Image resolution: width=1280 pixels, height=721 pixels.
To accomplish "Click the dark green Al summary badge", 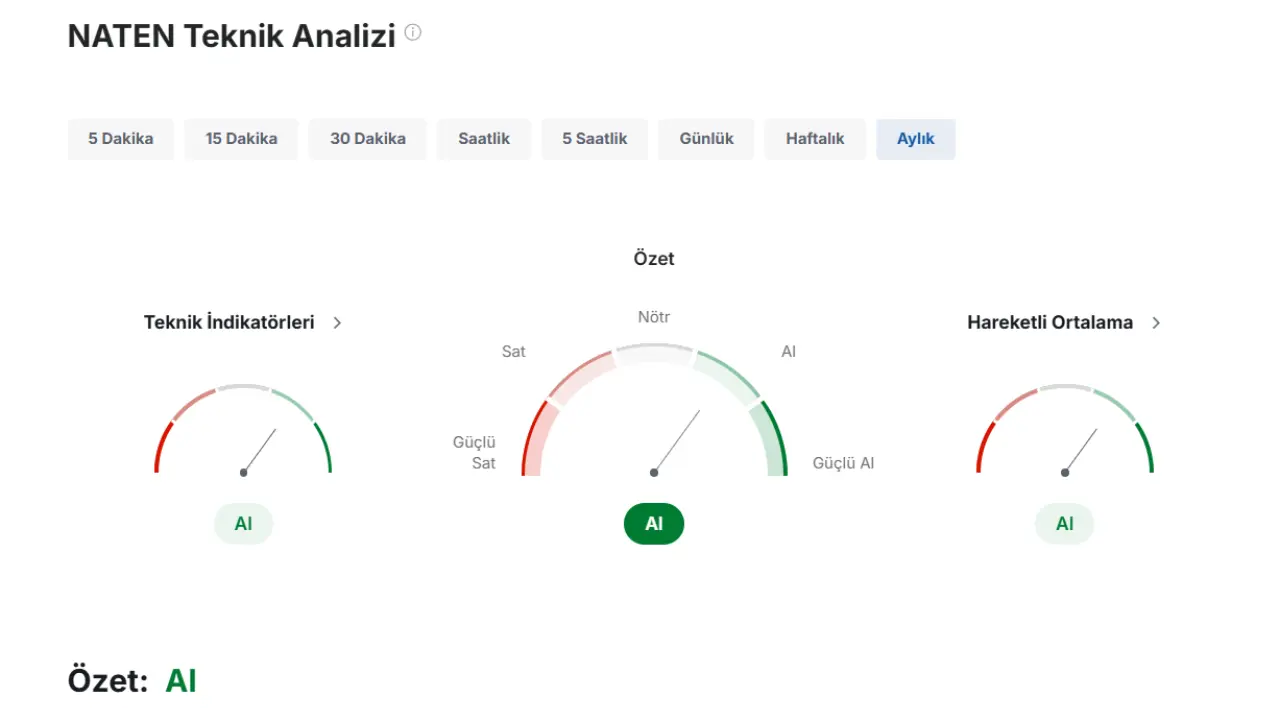I will pyautogui.click(x=654, y=524).
